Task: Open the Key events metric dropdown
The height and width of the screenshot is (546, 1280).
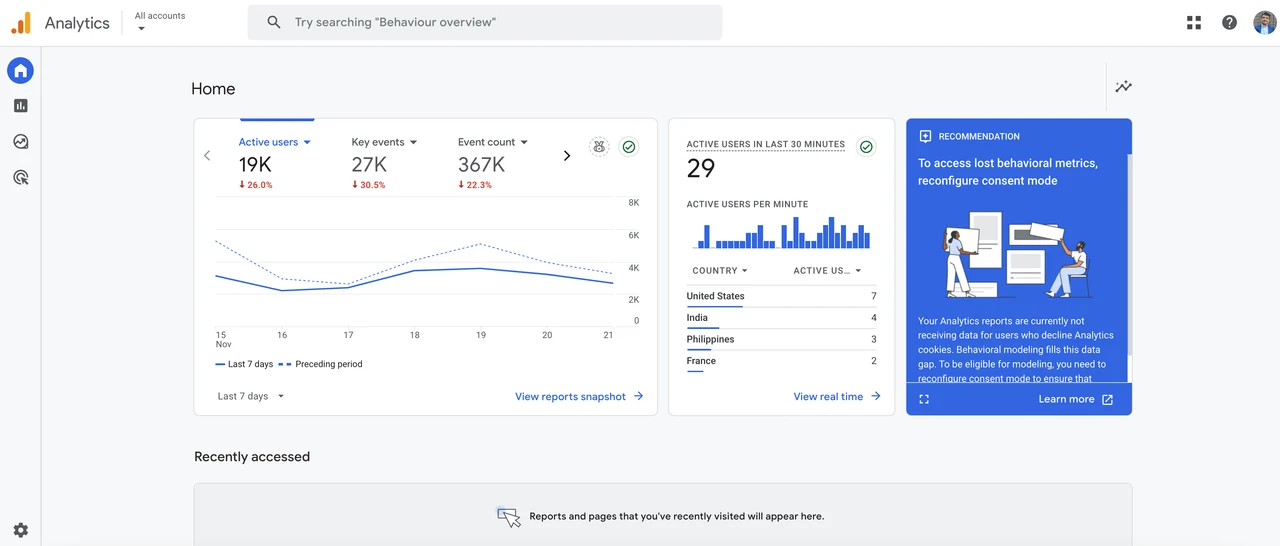Action: (384, 142)
